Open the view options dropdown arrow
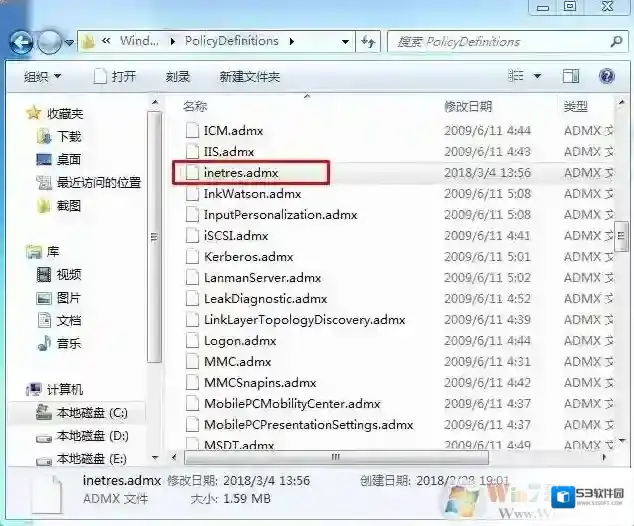 (537, 77)
